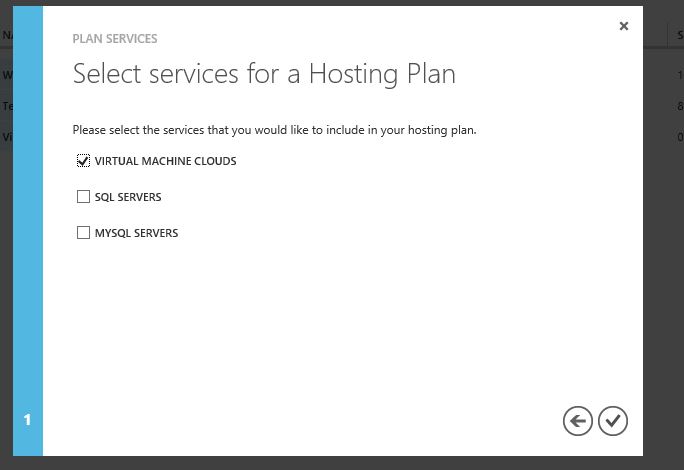Click the dimmed value 0 at right edge
The width and height of the screenshot is (684, 470).
tap(680, 137)
